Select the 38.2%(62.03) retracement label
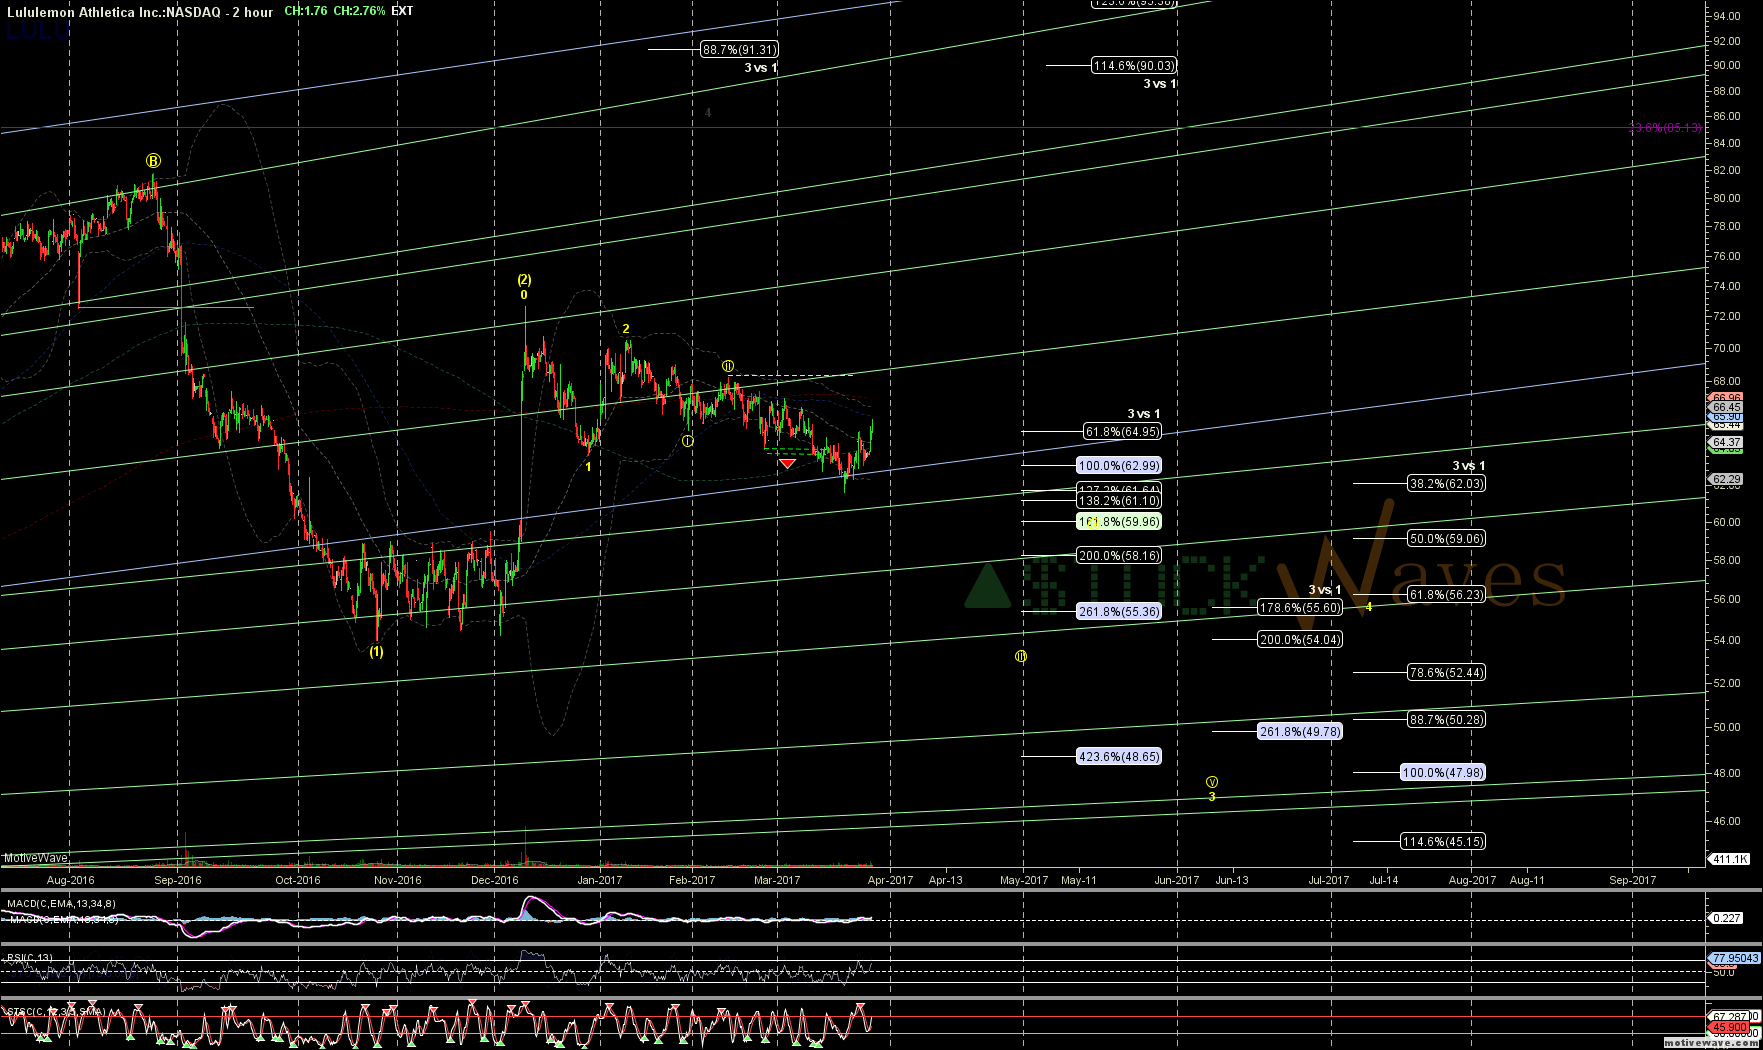The width and height of the screenshot is (1763, 1050). pyautogui.click(x=1446, y=484)
